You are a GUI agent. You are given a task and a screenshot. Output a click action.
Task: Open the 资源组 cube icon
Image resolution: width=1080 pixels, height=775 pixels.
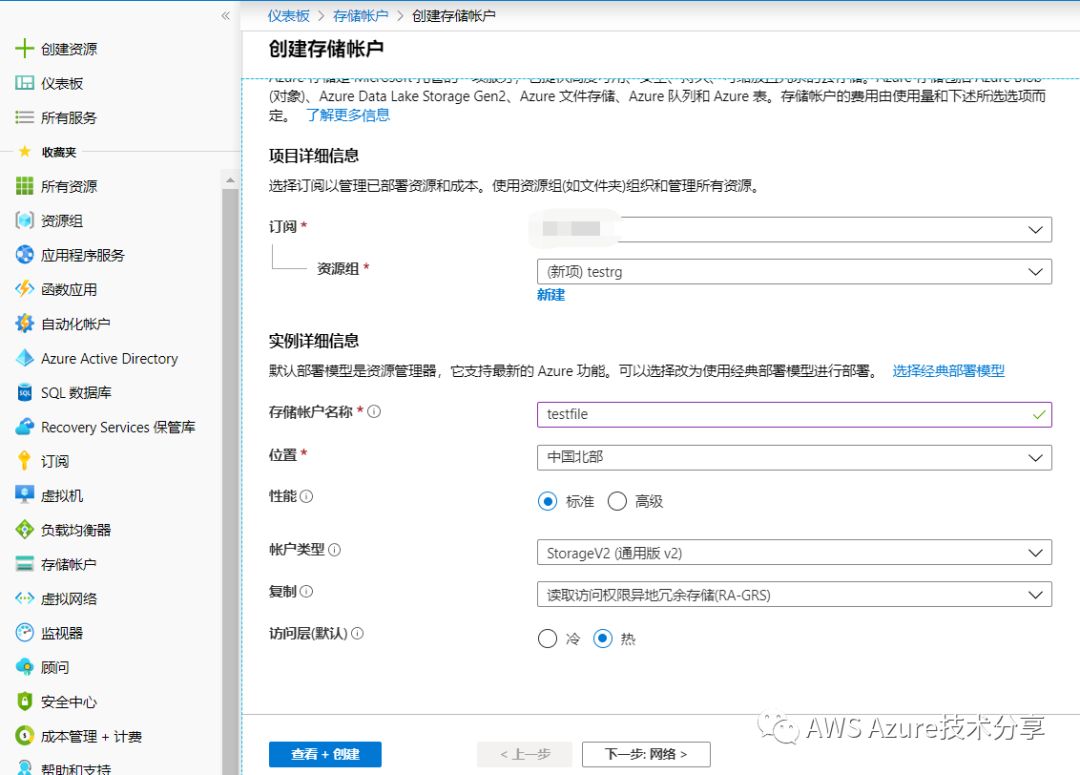(24, 220)
